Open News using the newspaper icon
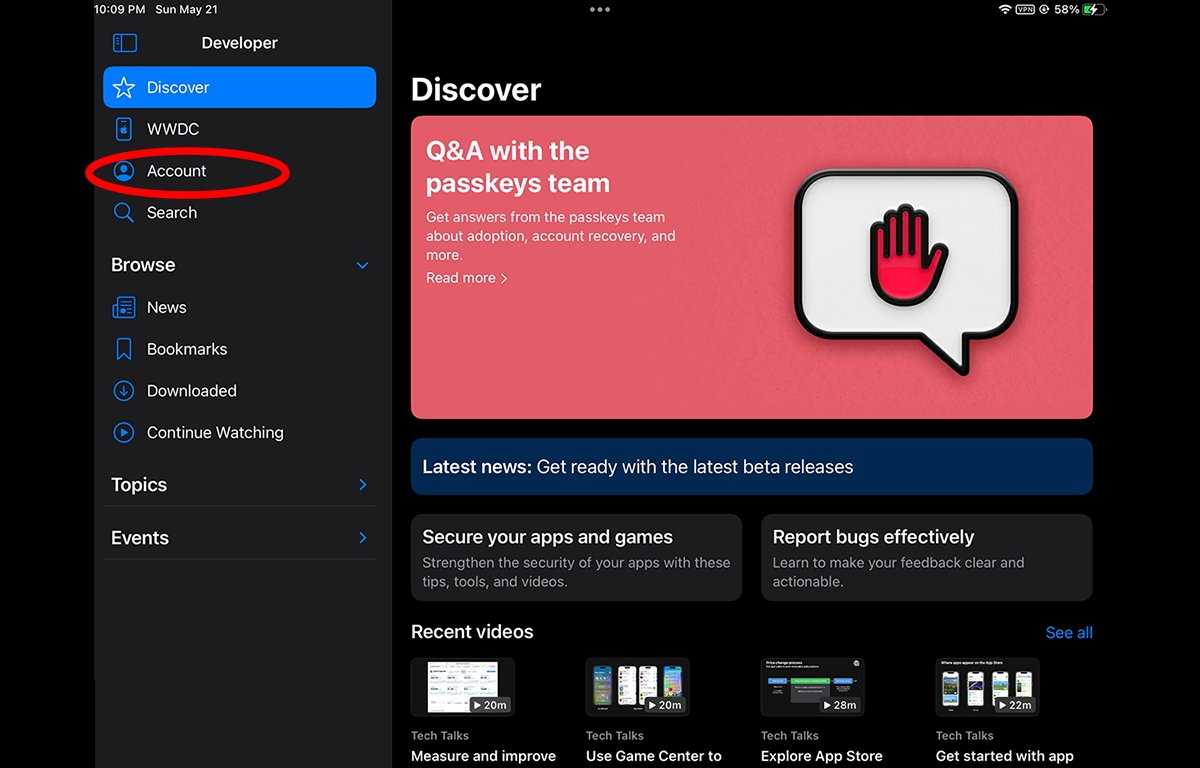The image size is (1200, 768). coord(124,307)
